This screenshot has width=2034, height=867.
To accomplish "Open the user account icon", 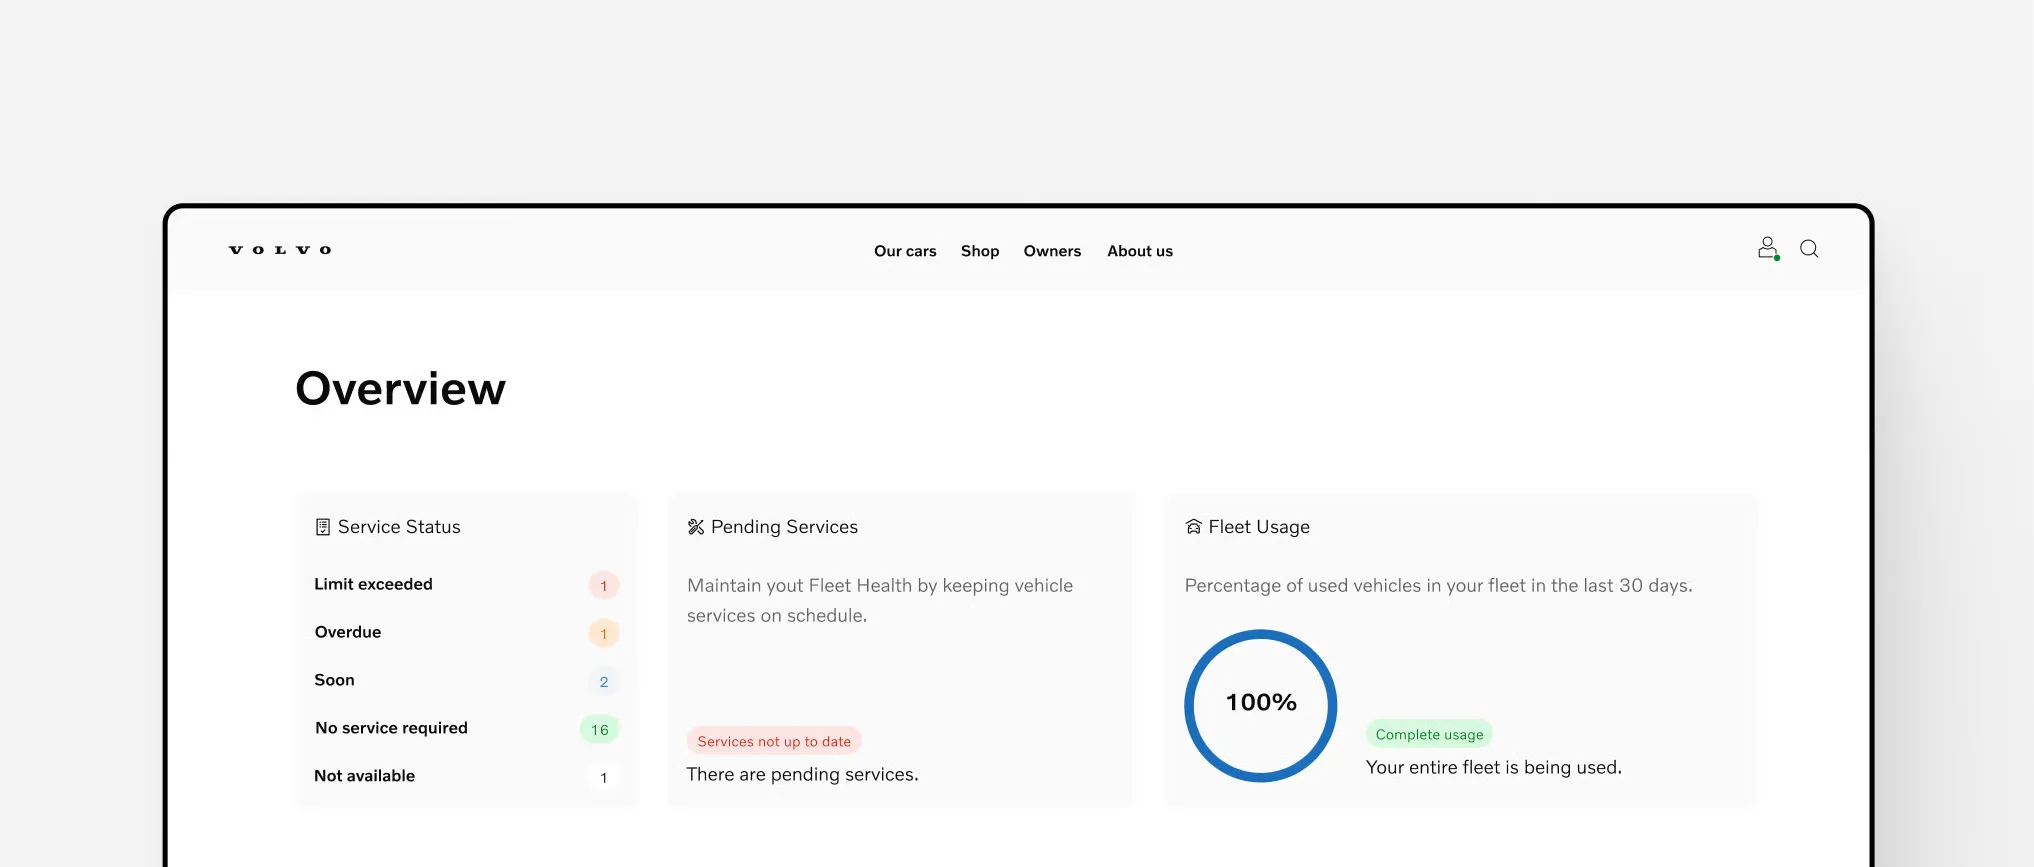I will [x=1768, y=249].
